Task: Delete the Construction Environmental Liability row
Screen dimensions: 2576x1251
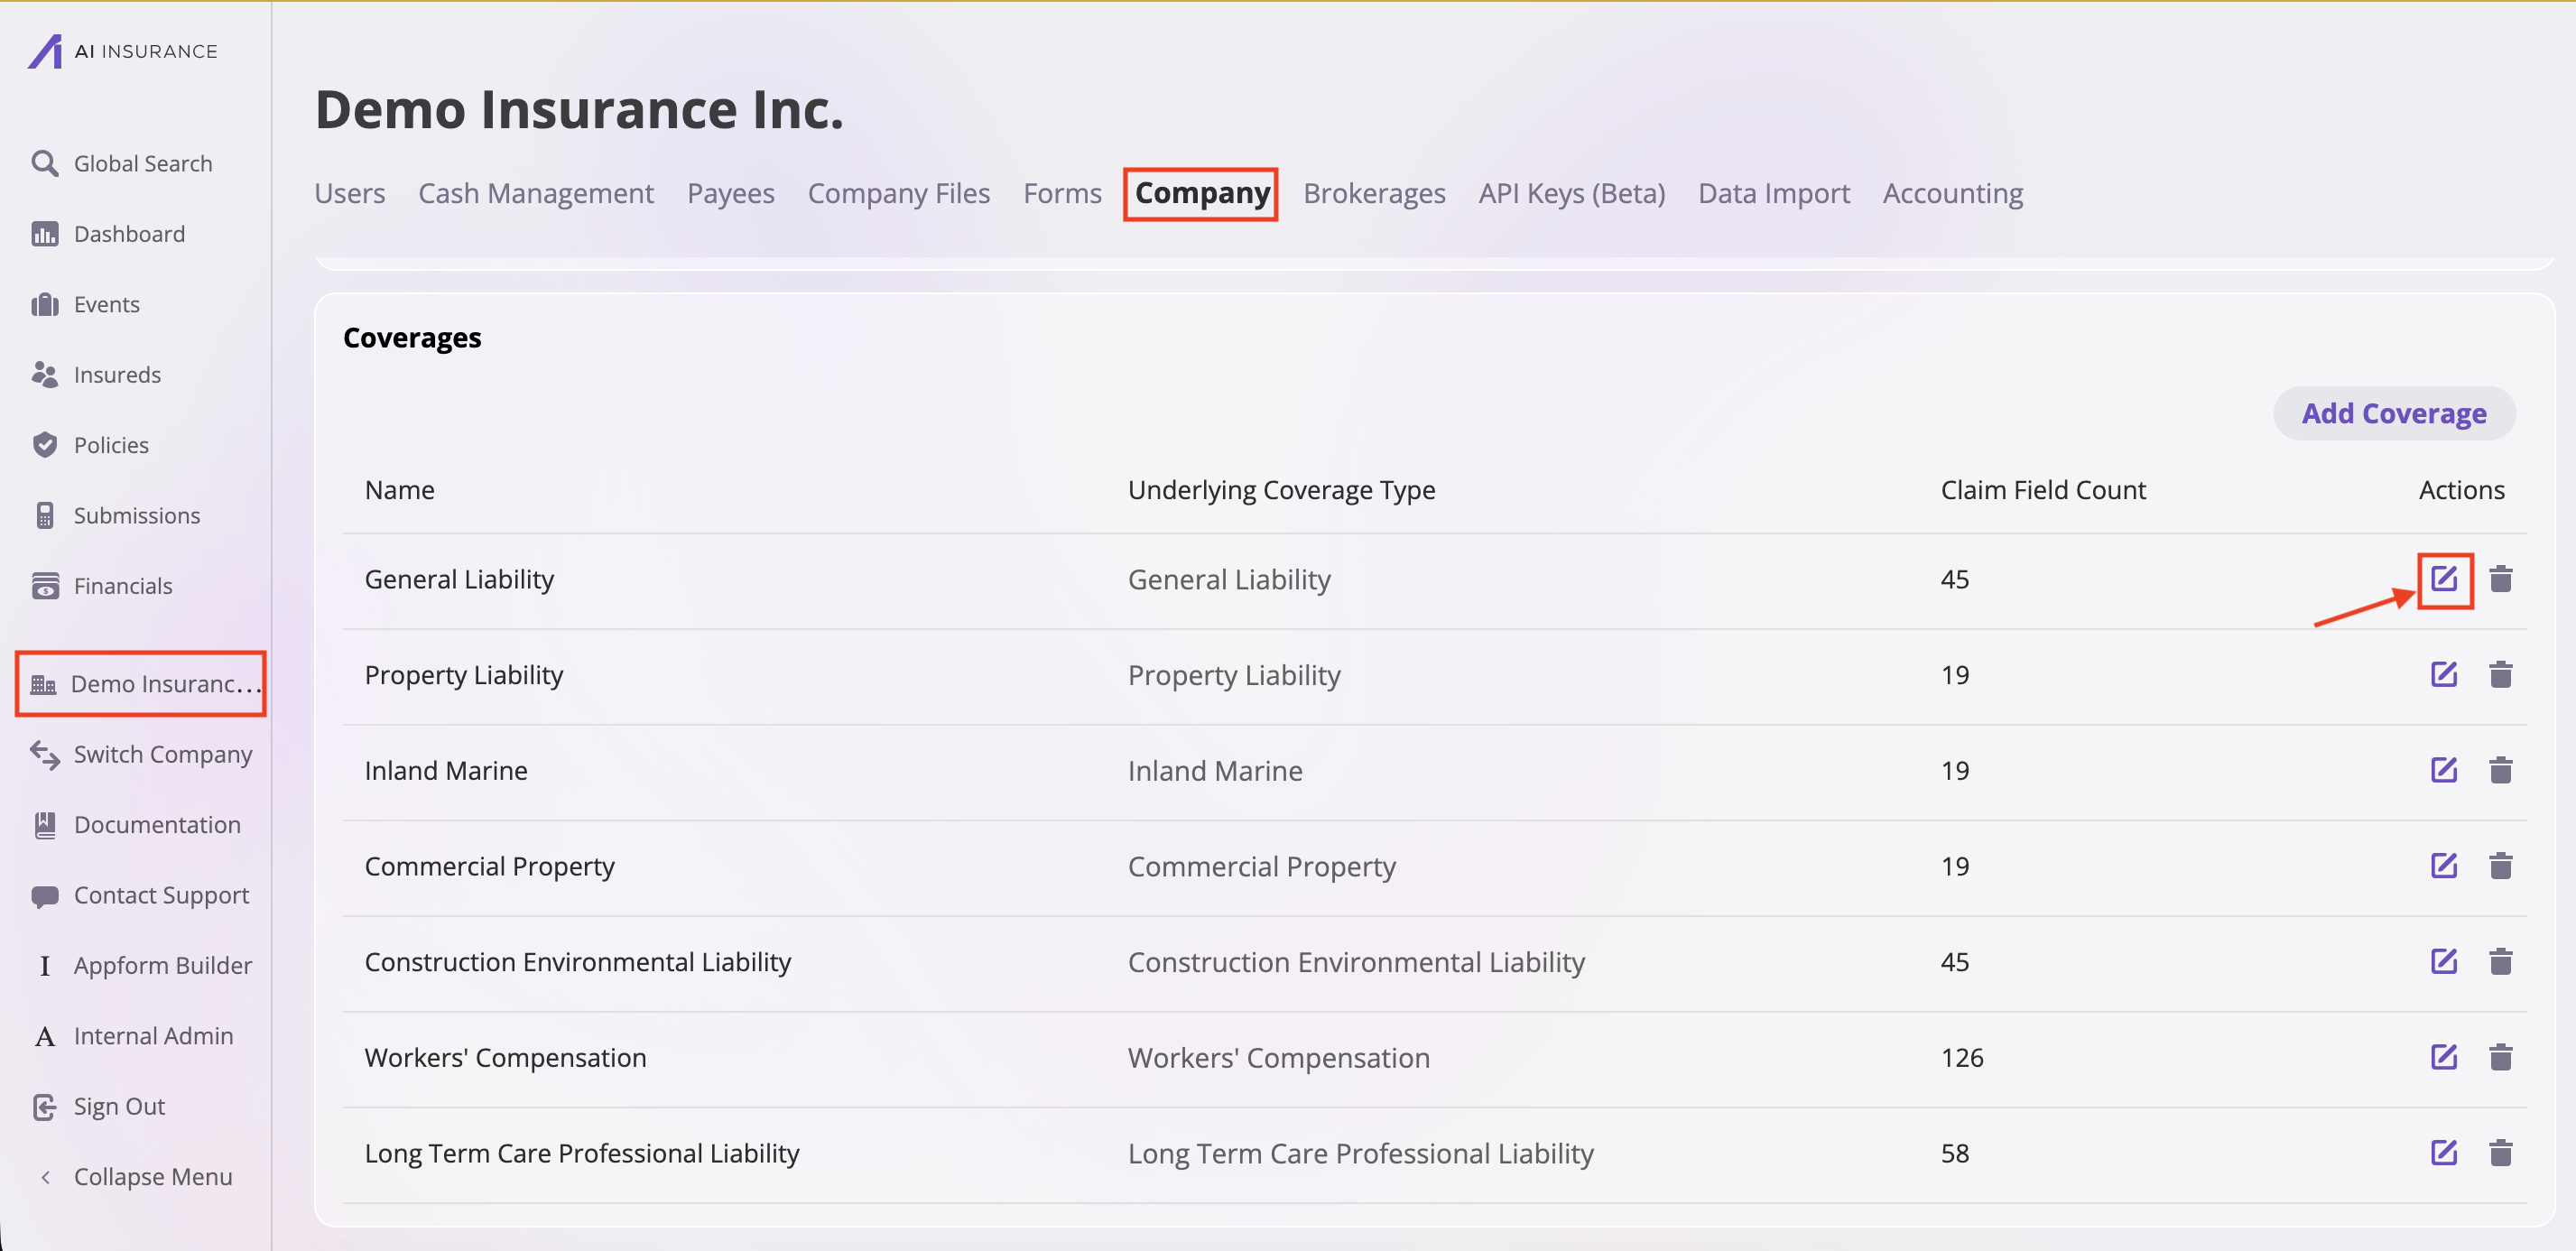Action: pos(2500,962)
